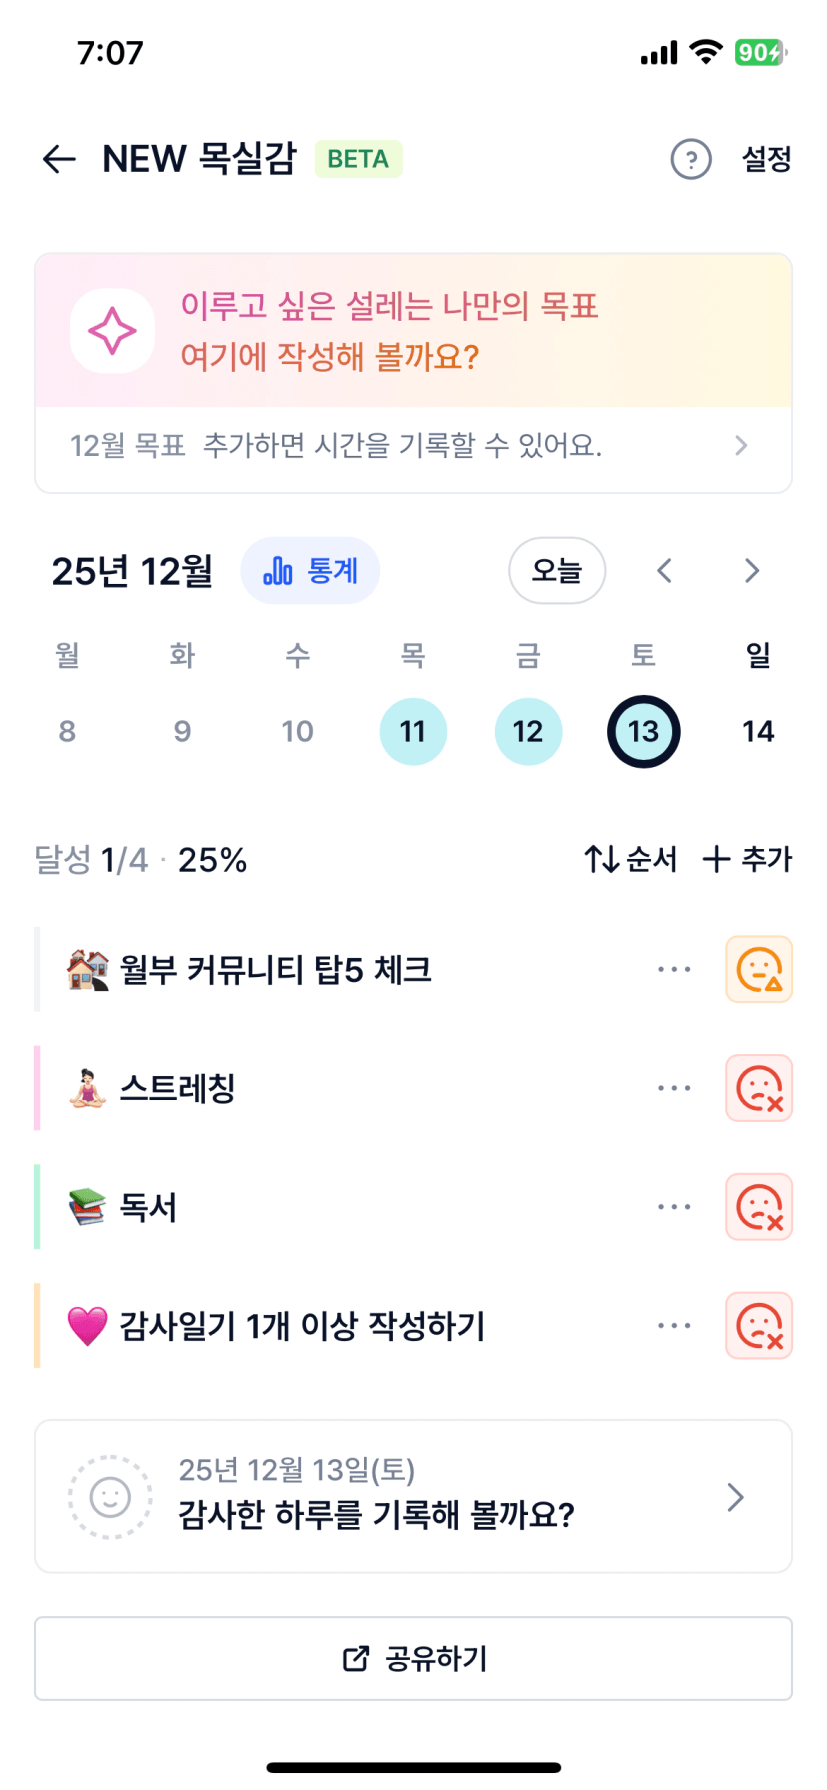Screen dimensions: 827x1790
Task: Toggle 독서 habit completion face
Action: coord(758,1207)
